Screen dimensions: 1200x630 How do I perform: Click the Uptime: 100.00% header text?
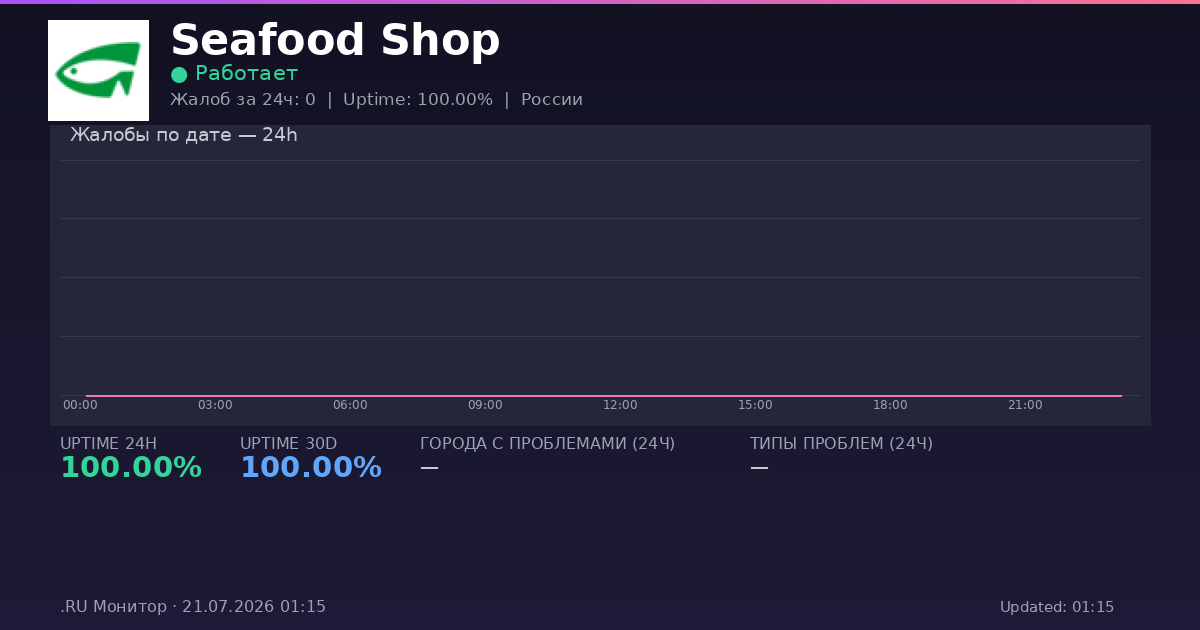point(418,100)
